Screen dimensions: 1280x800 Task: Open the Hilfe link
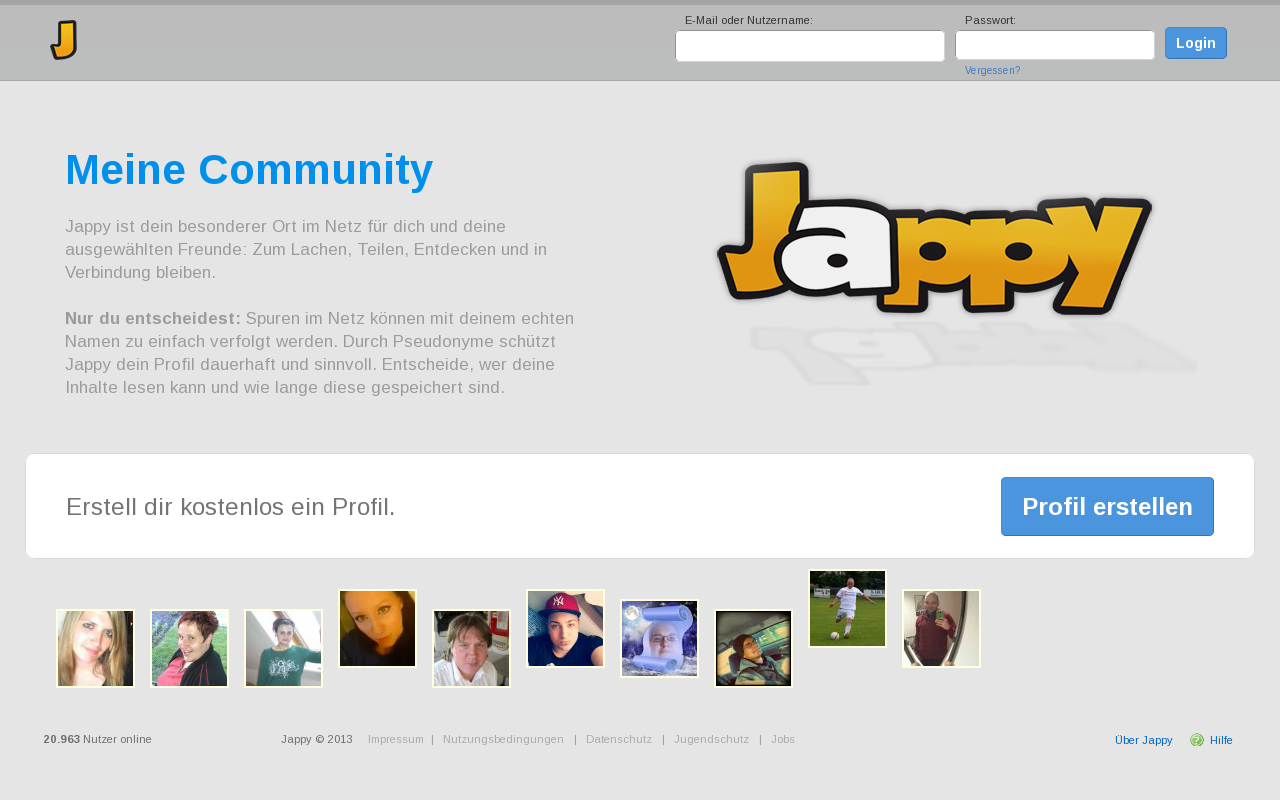point(1221,740)
